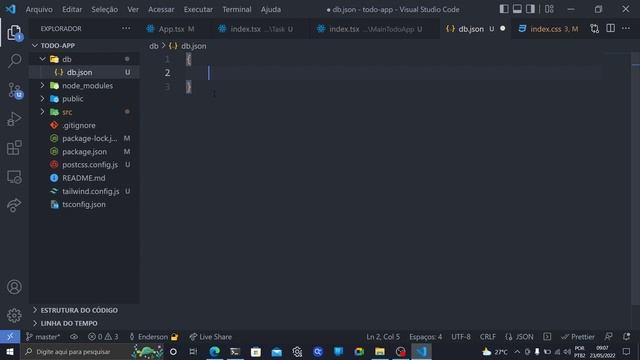Click master branch in status bar
This screenshot has height=360, width=640.
43,337
